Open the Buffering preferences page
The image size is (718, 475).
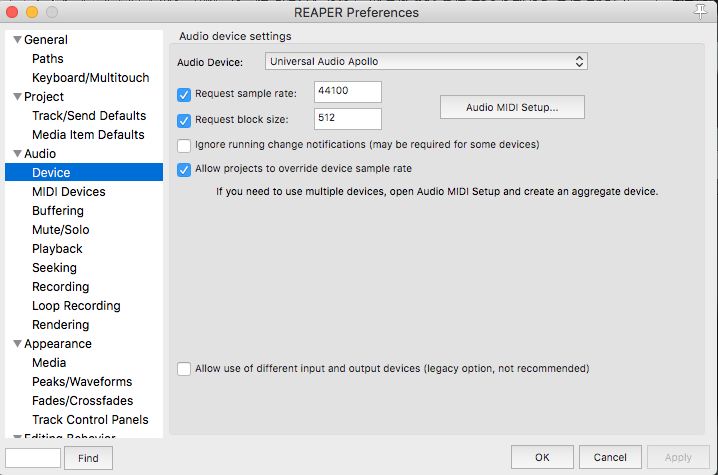click(58, 211)
